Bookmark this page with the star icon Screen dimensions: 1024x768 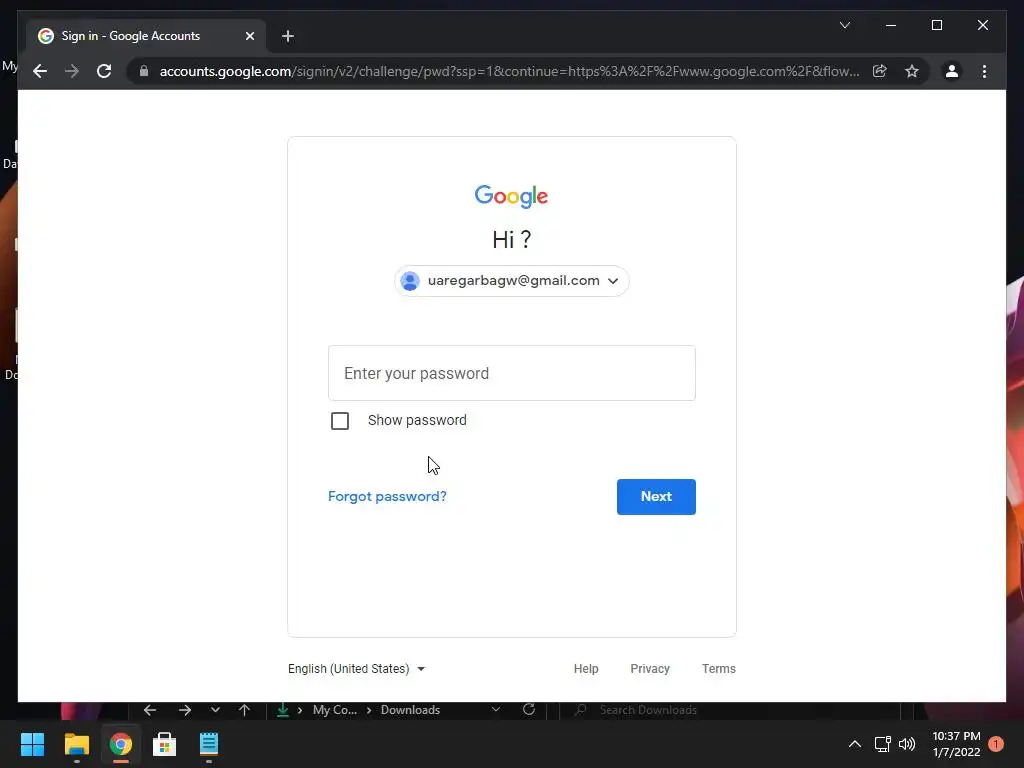(912, 71)
